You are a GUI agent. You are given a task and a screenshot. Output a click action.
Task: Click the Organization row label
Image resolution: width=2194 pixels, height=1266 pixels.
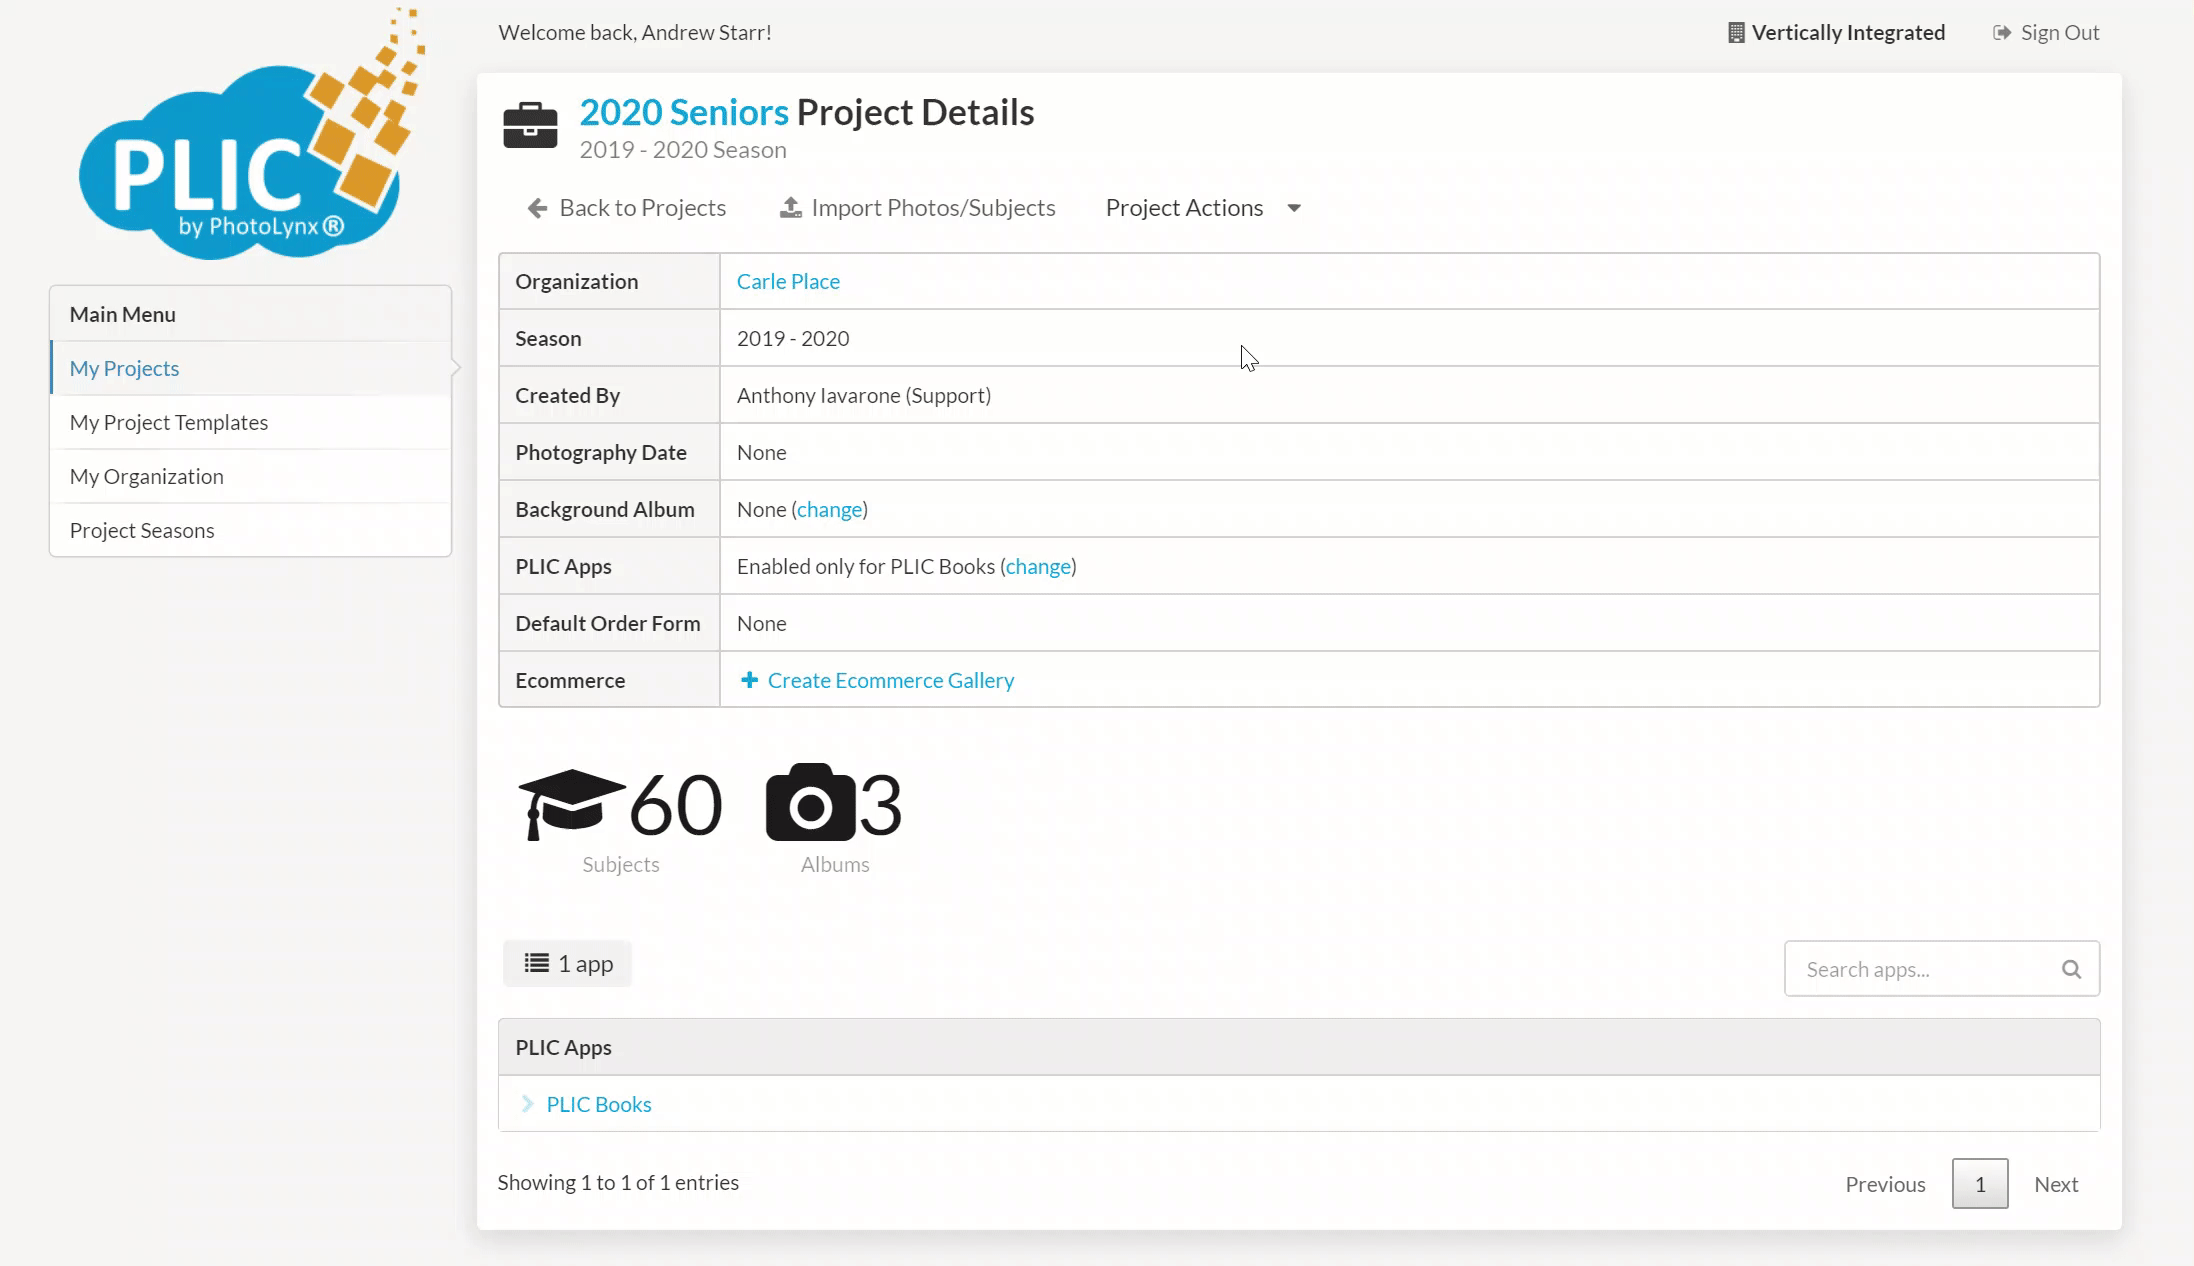(577, 282)
